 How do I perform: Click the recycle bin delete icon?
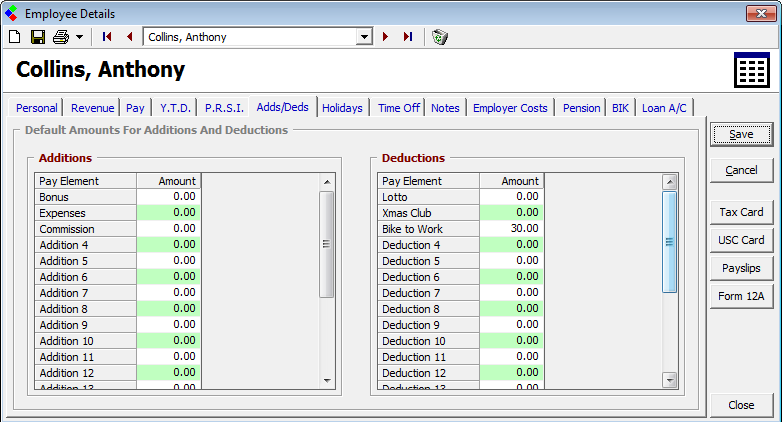coord(439,37)
